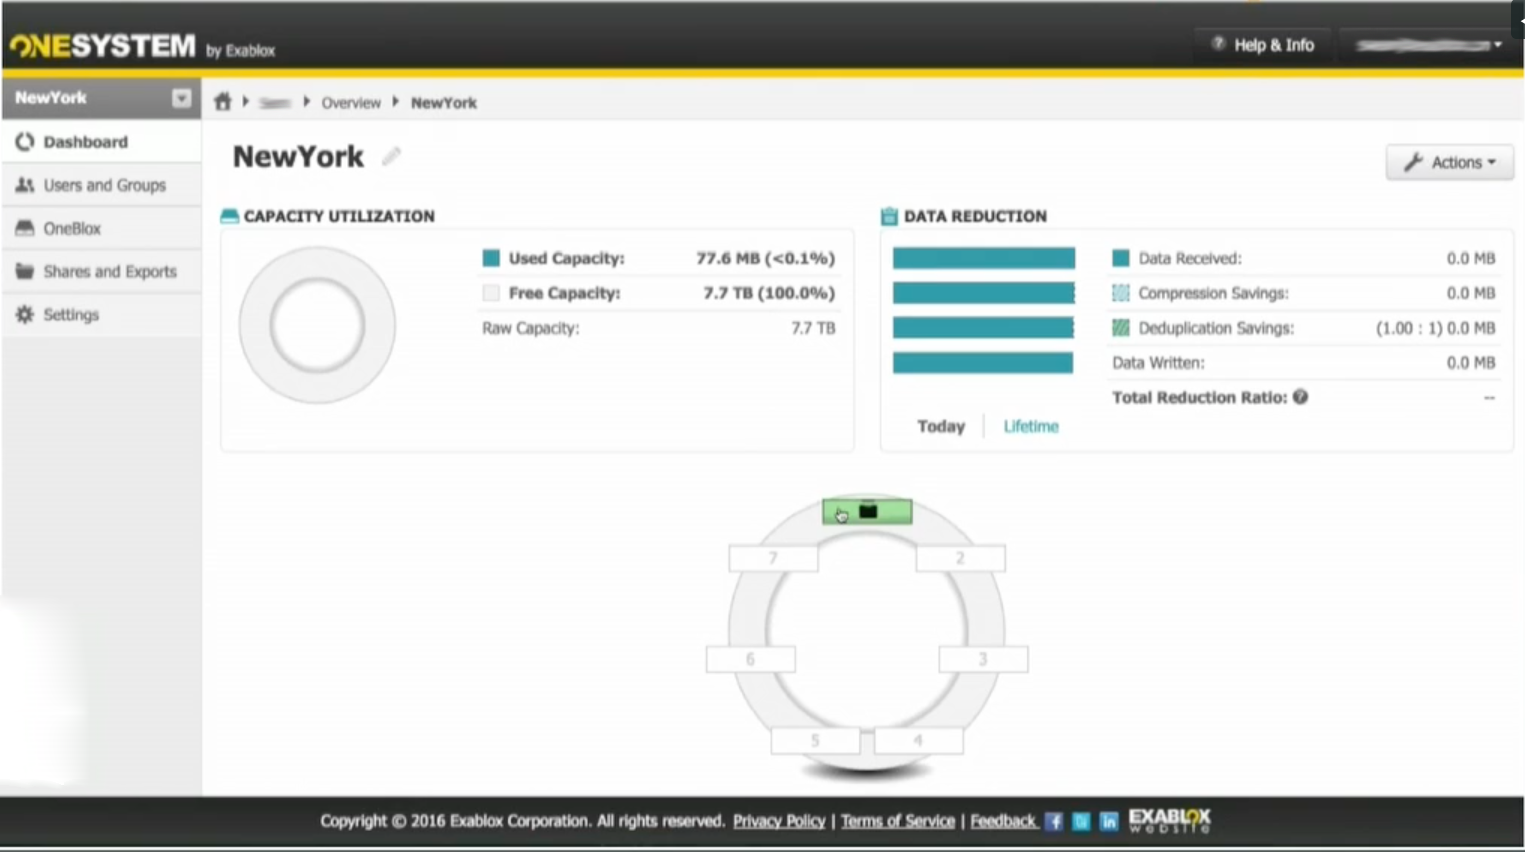Click the pencil icon next to NewYork title

coord(391,157)
